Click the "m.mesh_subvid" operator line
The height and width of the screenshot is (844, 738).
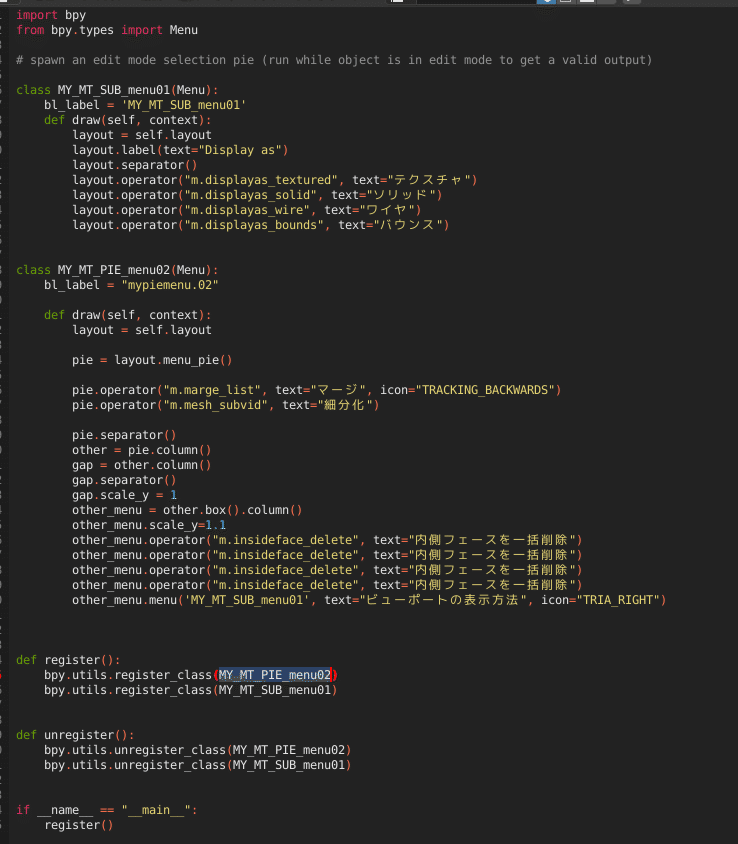click(x=226, y=405)
